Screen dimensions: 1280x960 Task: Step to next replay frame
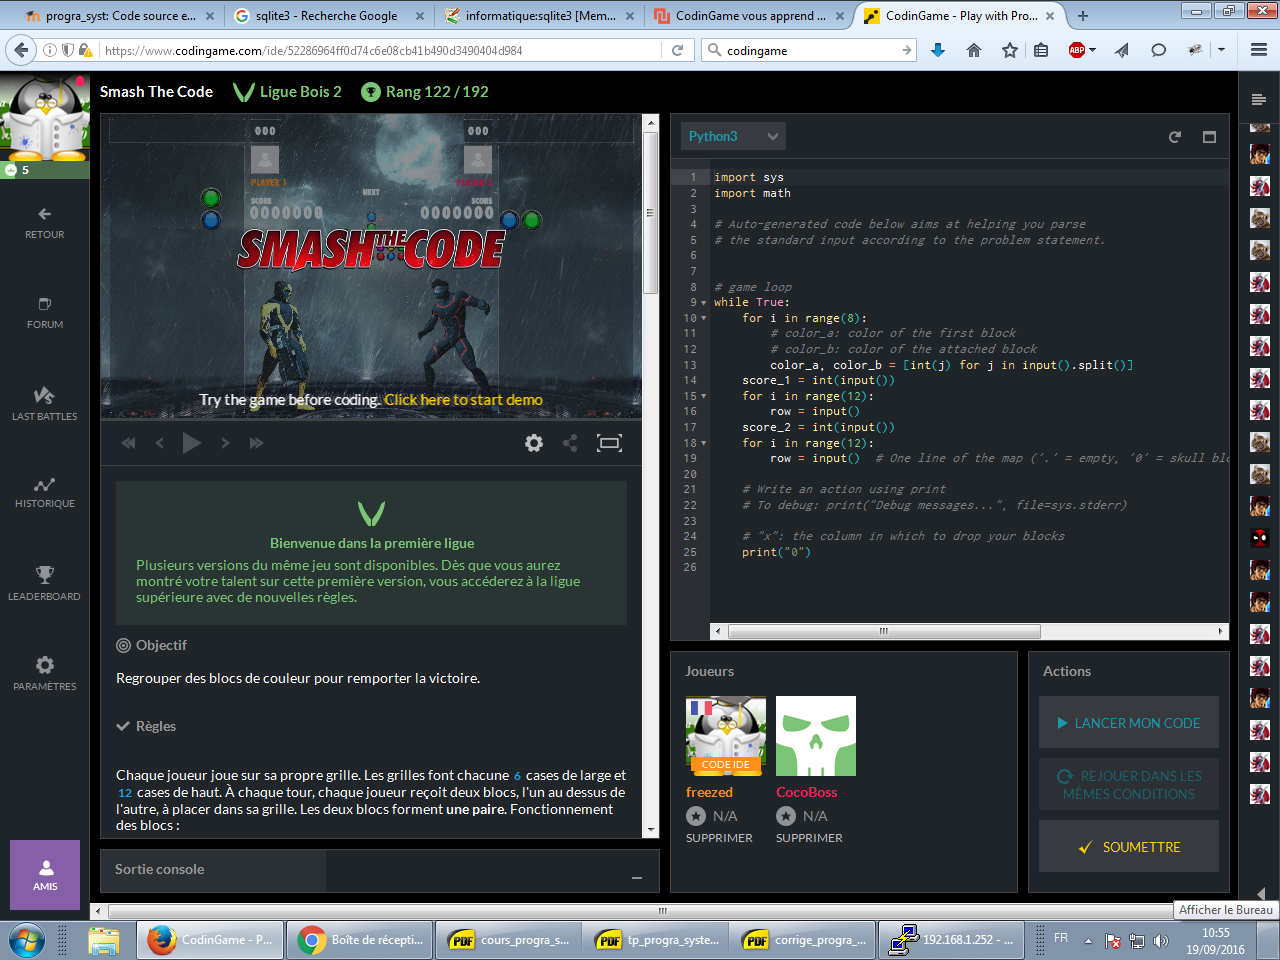coord(225,443)
